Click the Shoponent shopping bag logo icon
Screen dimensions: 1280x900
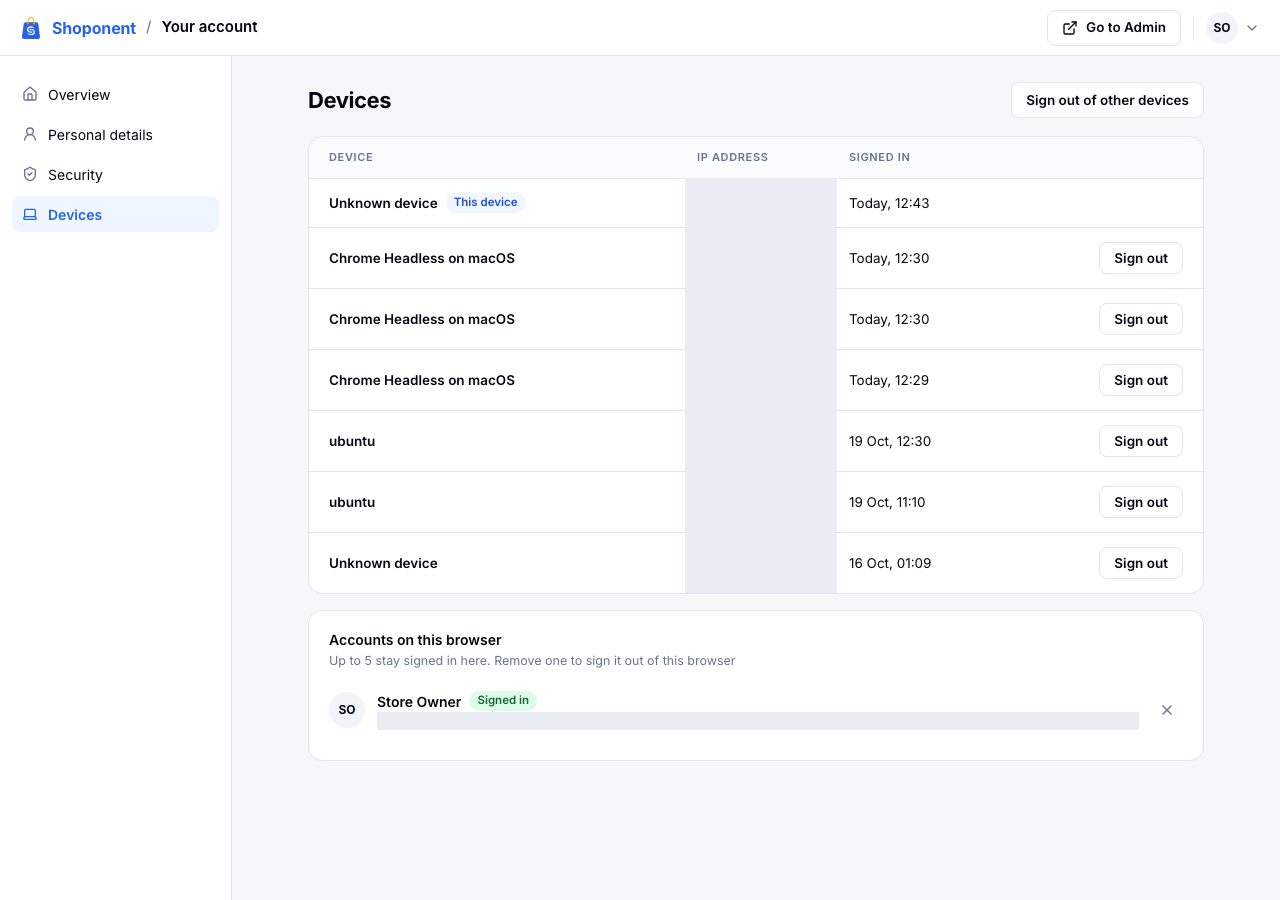(31, 28)
